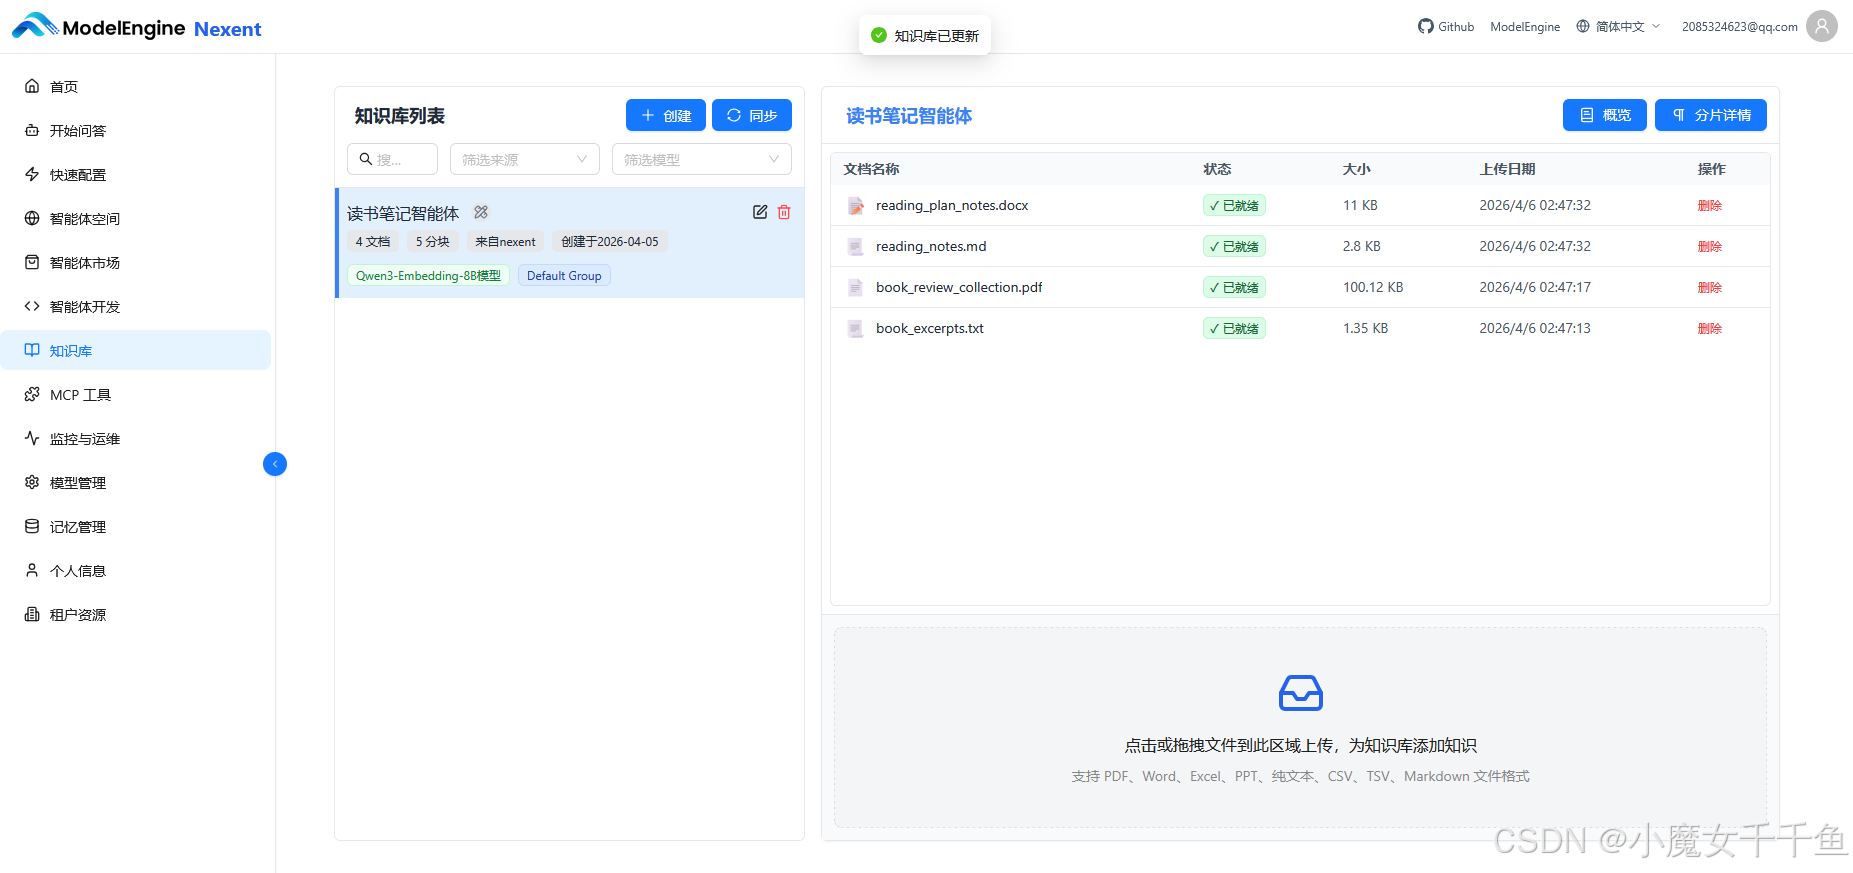1853x873 pixels.
Task: Click file icon of reading_notes.md
Action: point(856,246)
